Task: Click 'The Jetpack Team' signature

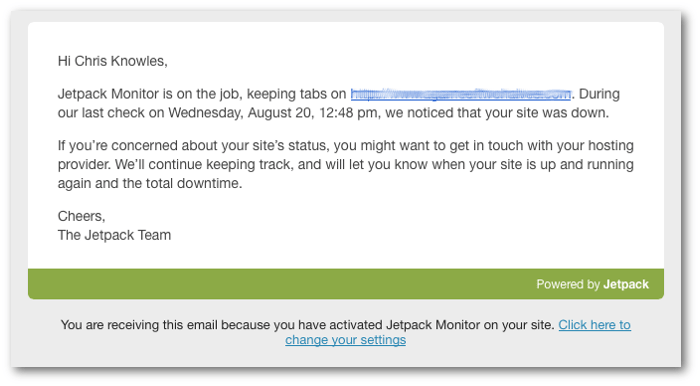Action: (x=114, y=235)
